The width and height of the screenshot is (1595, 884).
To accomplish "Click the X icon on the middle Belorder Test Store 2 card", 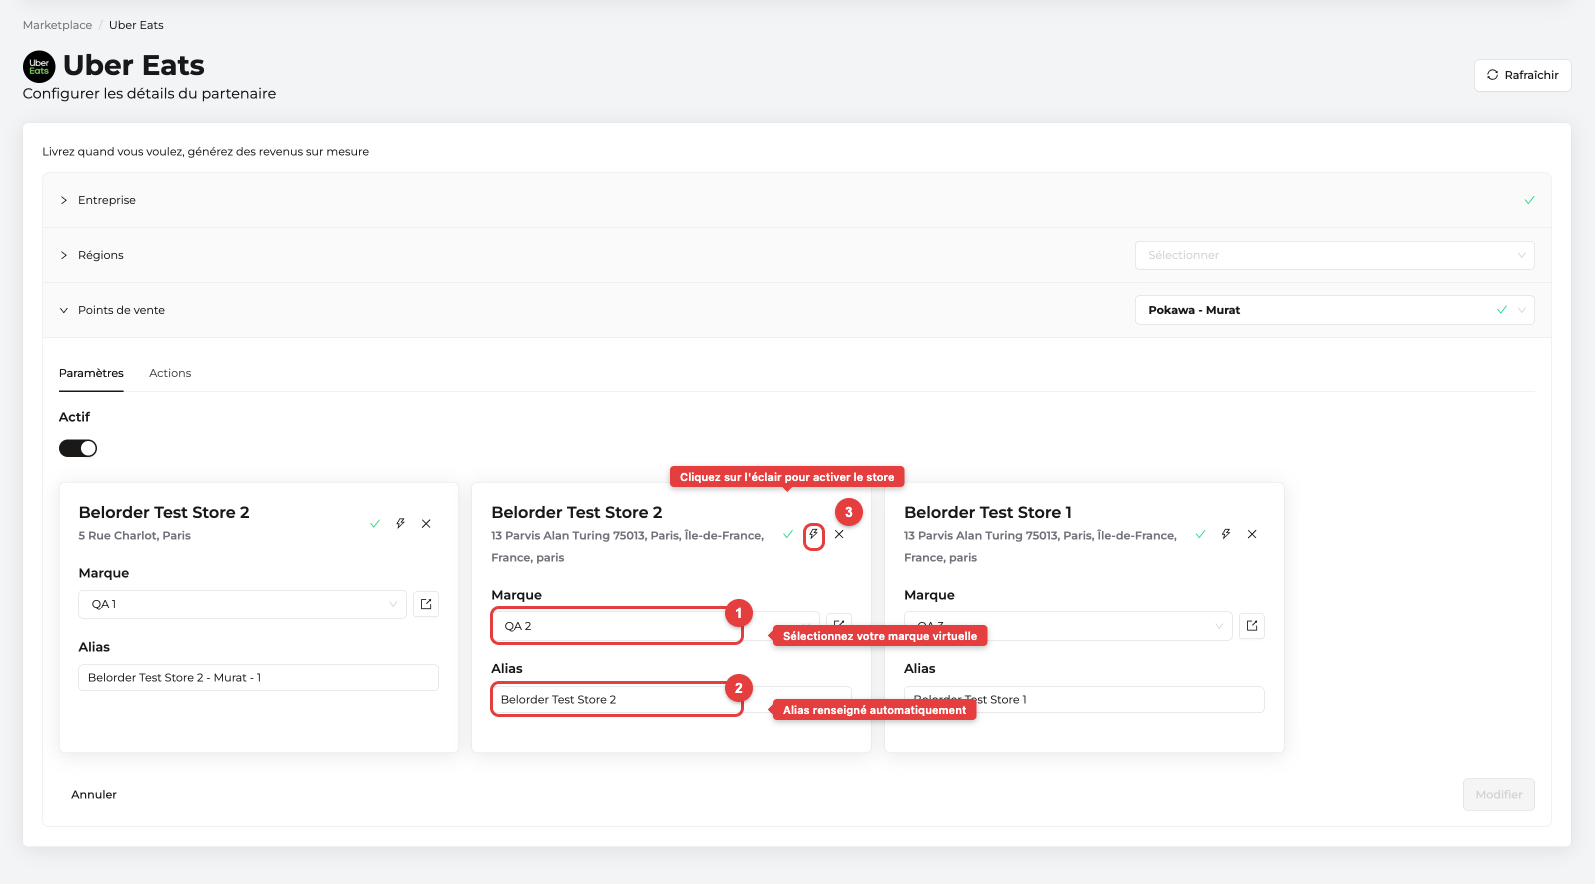I will click(x=839, y=534).
